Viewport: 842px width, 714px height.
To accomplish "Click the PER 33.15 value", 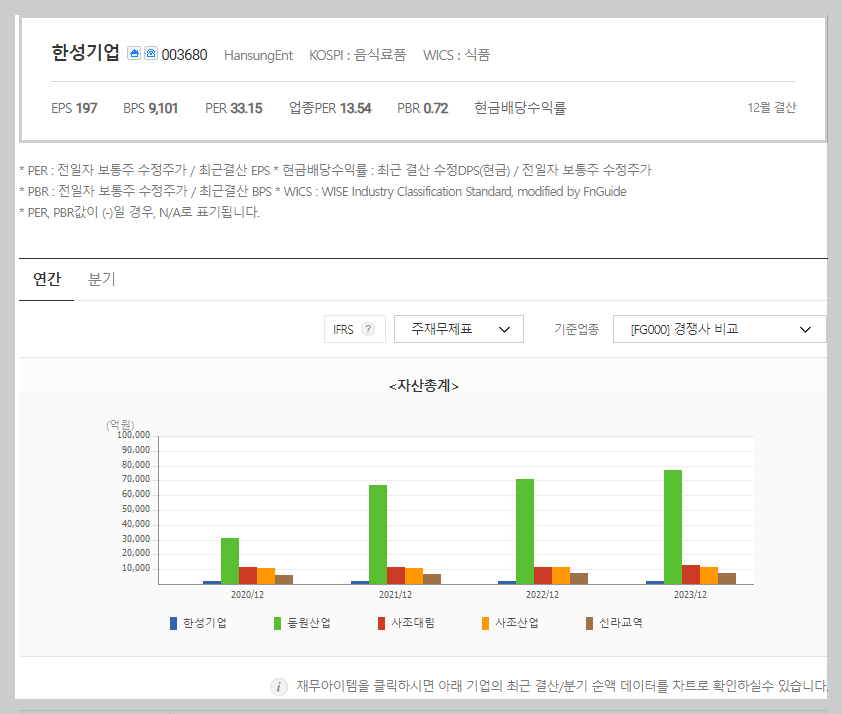I will click(234, 108).
